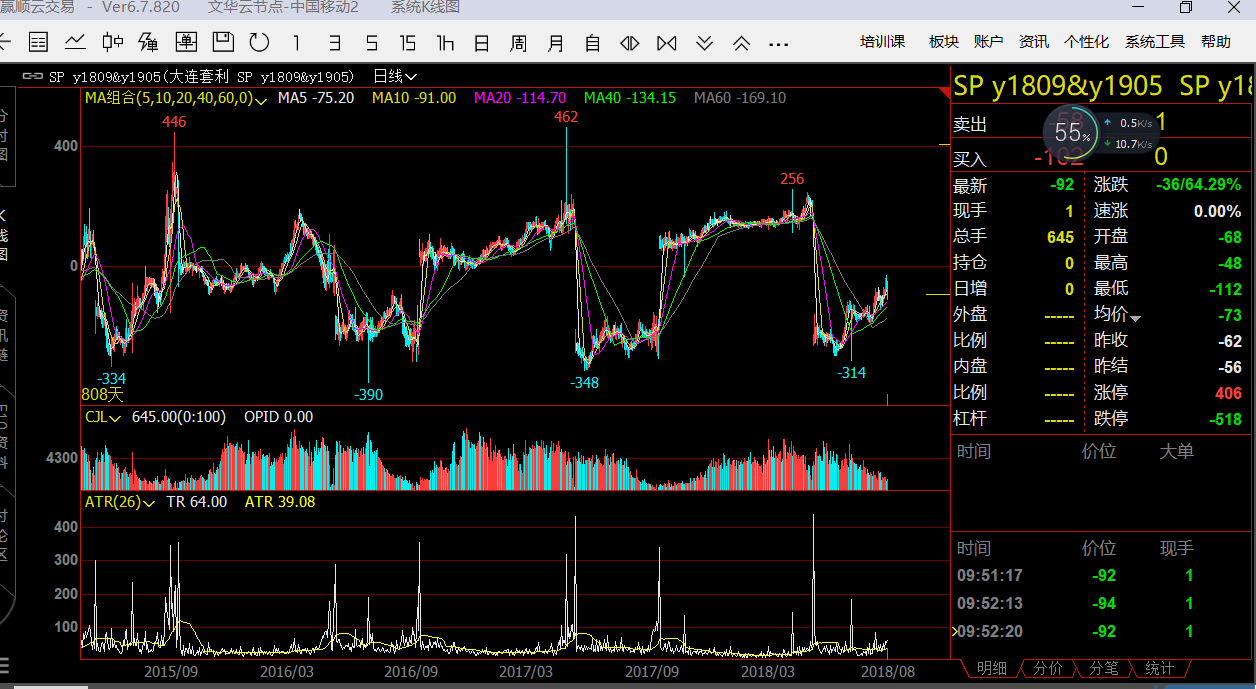The image size is (1256, 689).
Task: Open the 系统工具 menu
Action: [x=1154, y=42]
